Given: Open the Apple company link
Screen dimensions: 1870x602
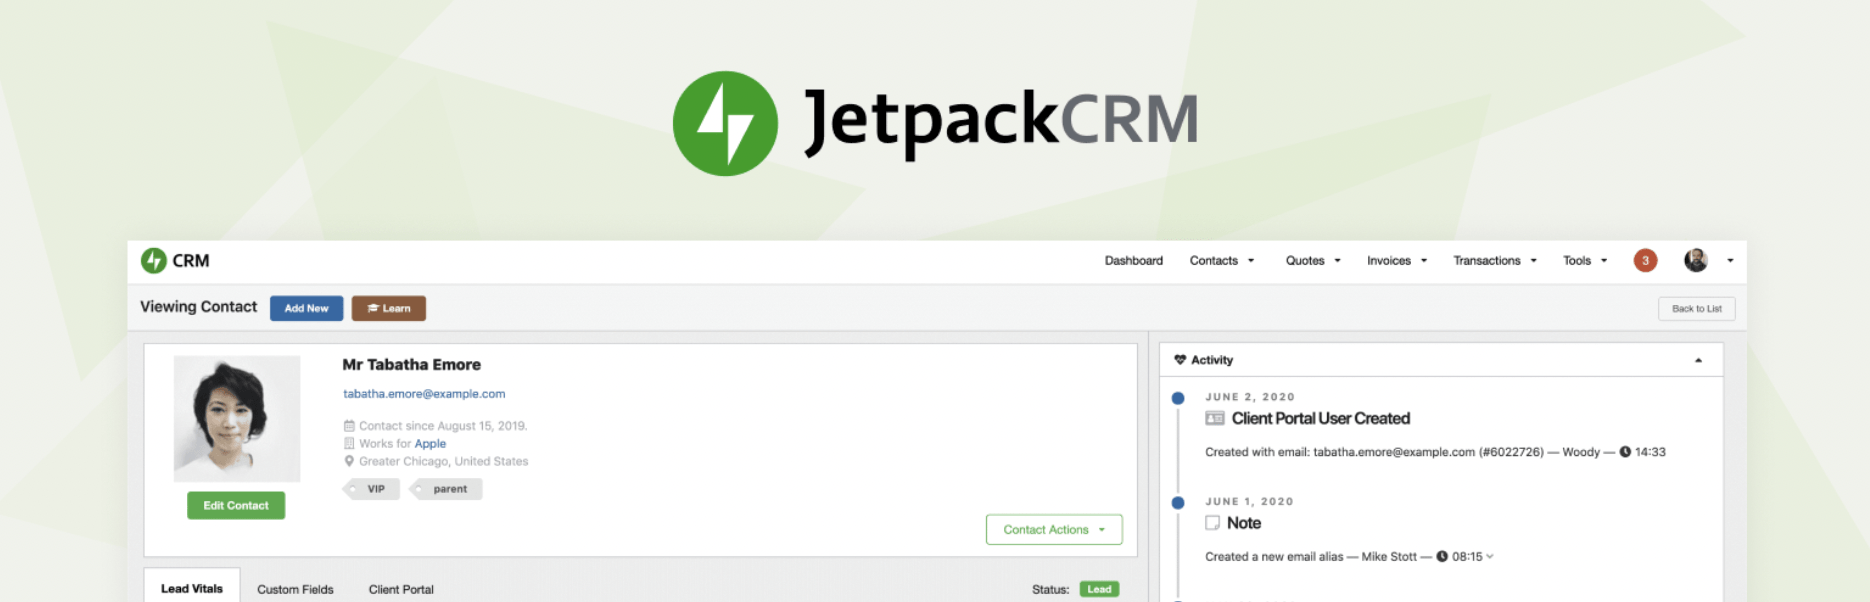Looking at the screenshot, I should tap(430, 444).
